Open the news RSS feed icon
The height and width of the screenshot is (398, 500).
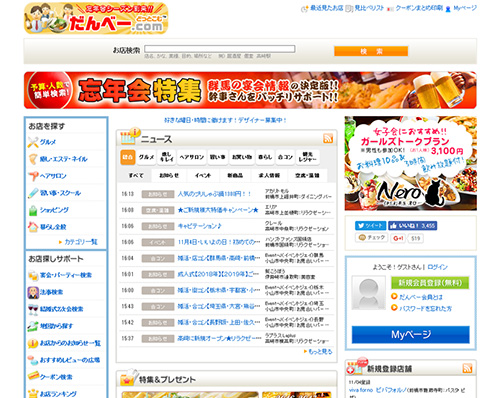click(328, 138)
